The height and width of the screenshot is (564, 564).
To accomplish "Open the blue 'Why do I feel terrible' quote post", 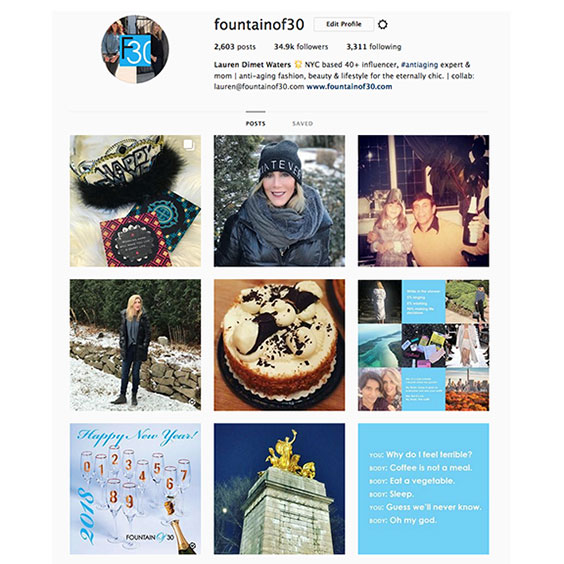I will tap(423, 489).
